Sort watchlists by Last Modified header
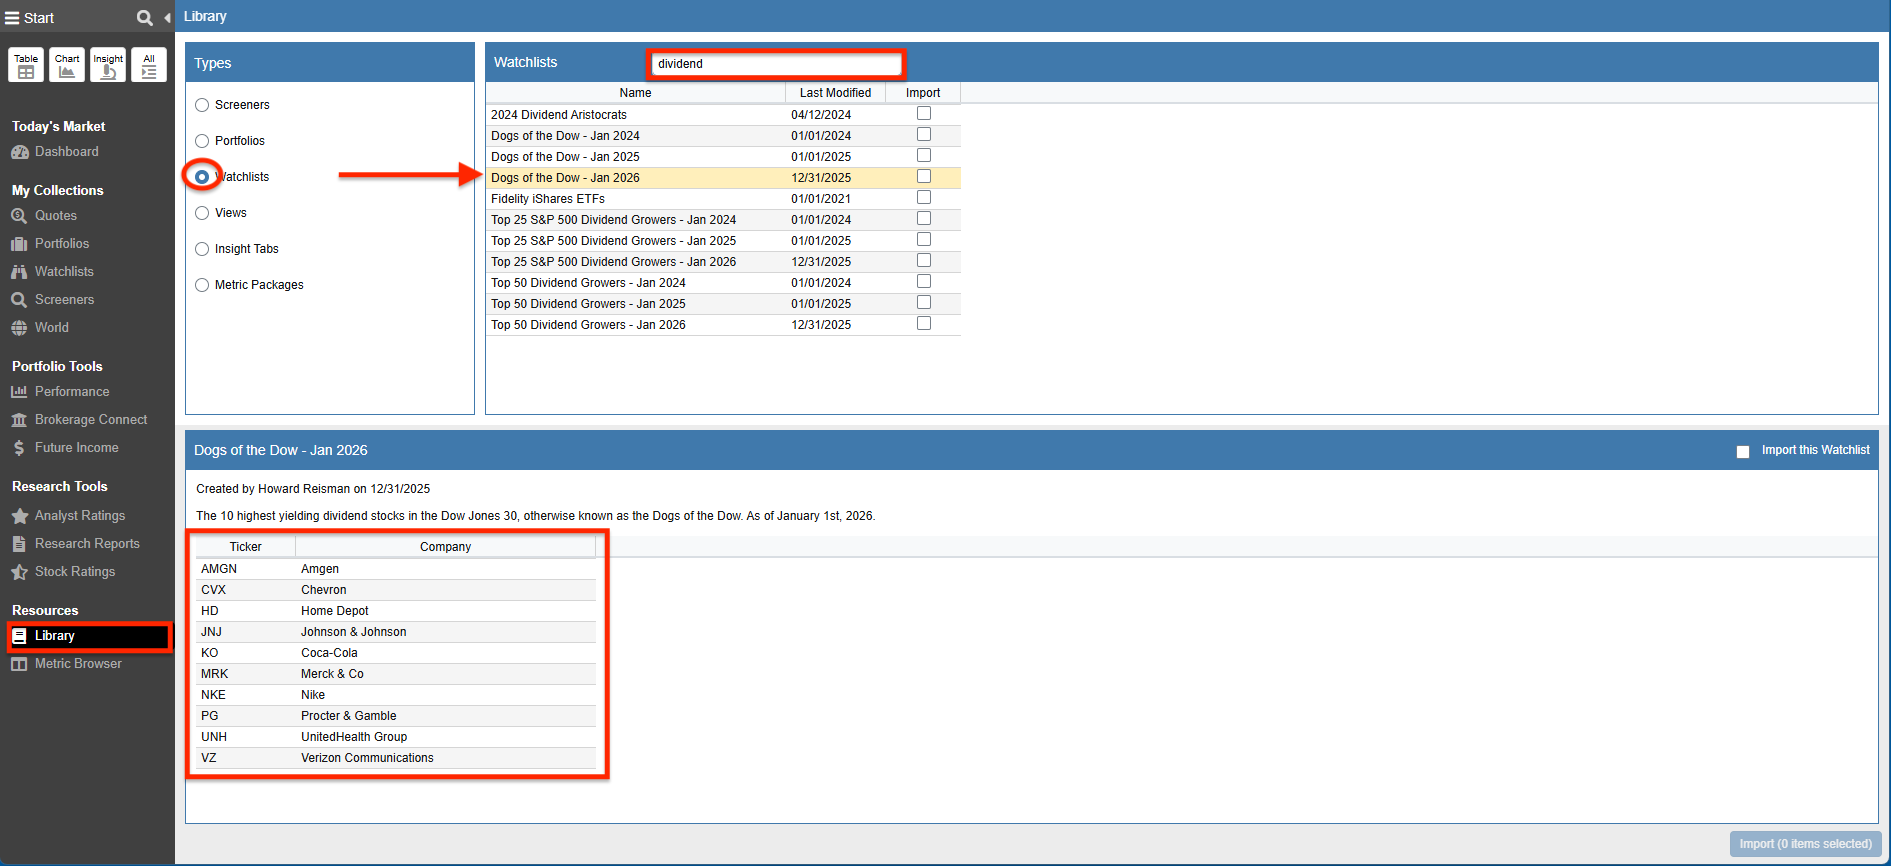The height and width of the screenshot is (866, 1891). [x=836, y=93]
